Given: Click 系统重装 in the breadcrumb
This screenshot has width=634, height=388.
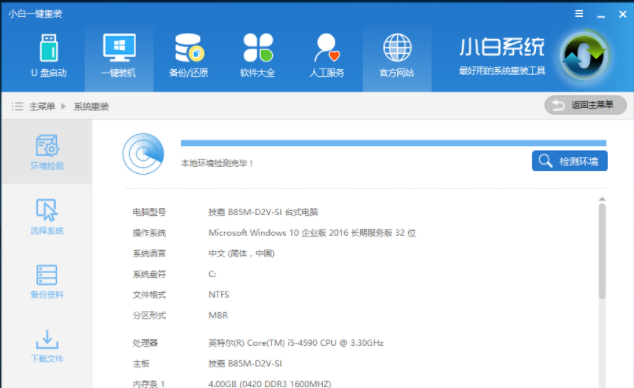Looking at the screenshot, I should (x=91, y=106).
